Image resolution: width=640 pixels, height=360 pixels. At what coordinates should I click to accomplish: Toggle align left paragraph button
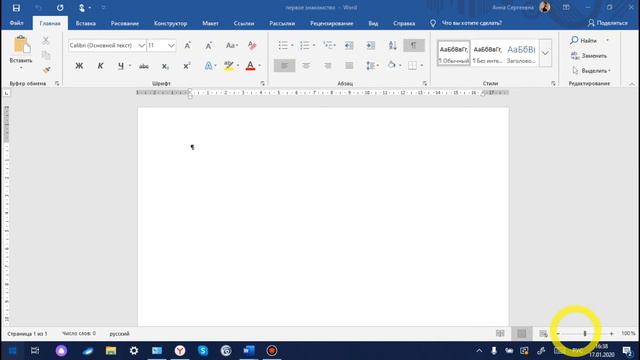click(x=284, y=65)
